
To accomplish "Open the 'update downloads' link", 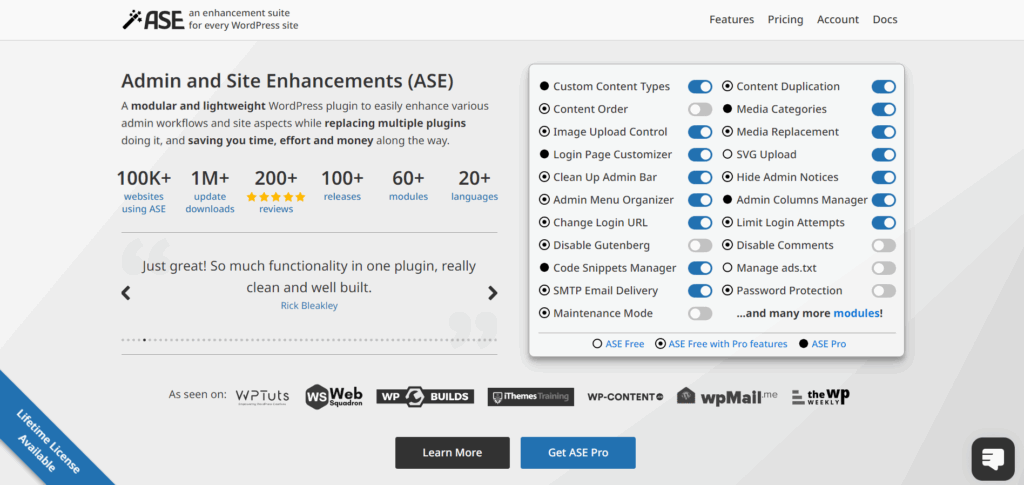I will coord(210,203).
